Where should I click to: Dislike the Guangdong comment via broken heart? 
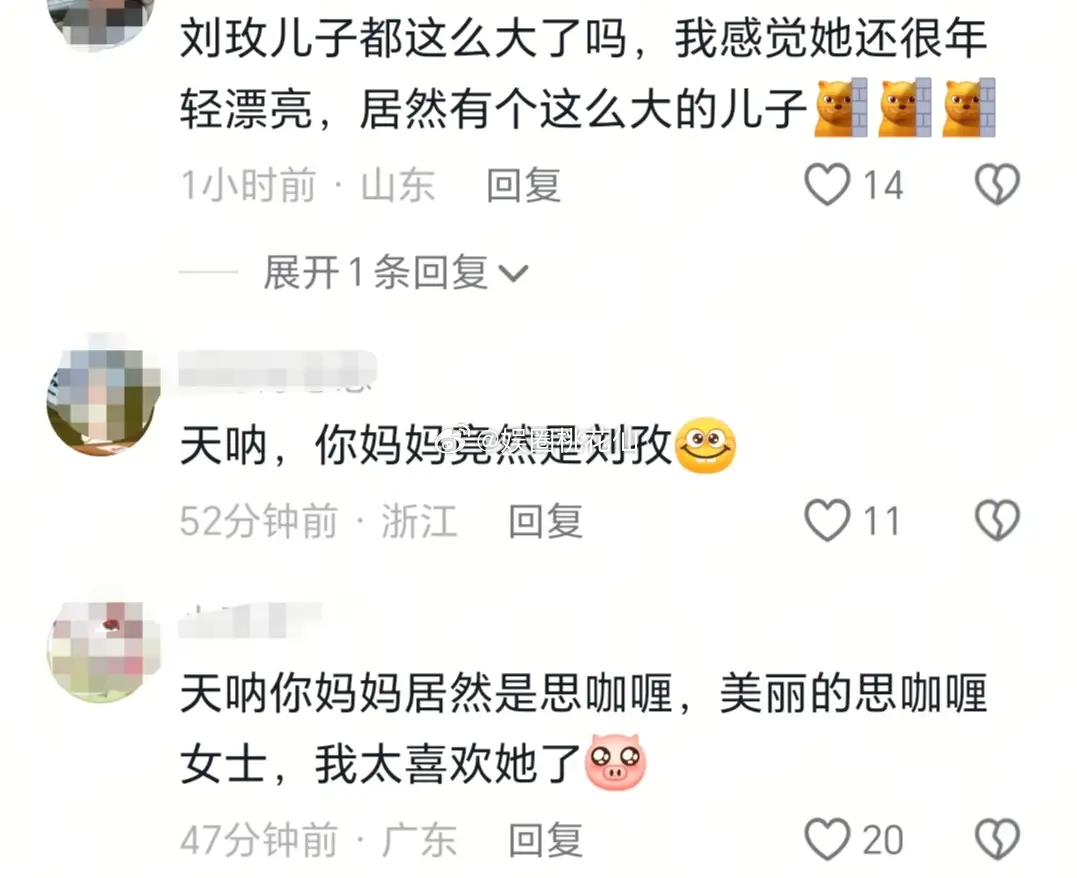[x=997, y=839]
